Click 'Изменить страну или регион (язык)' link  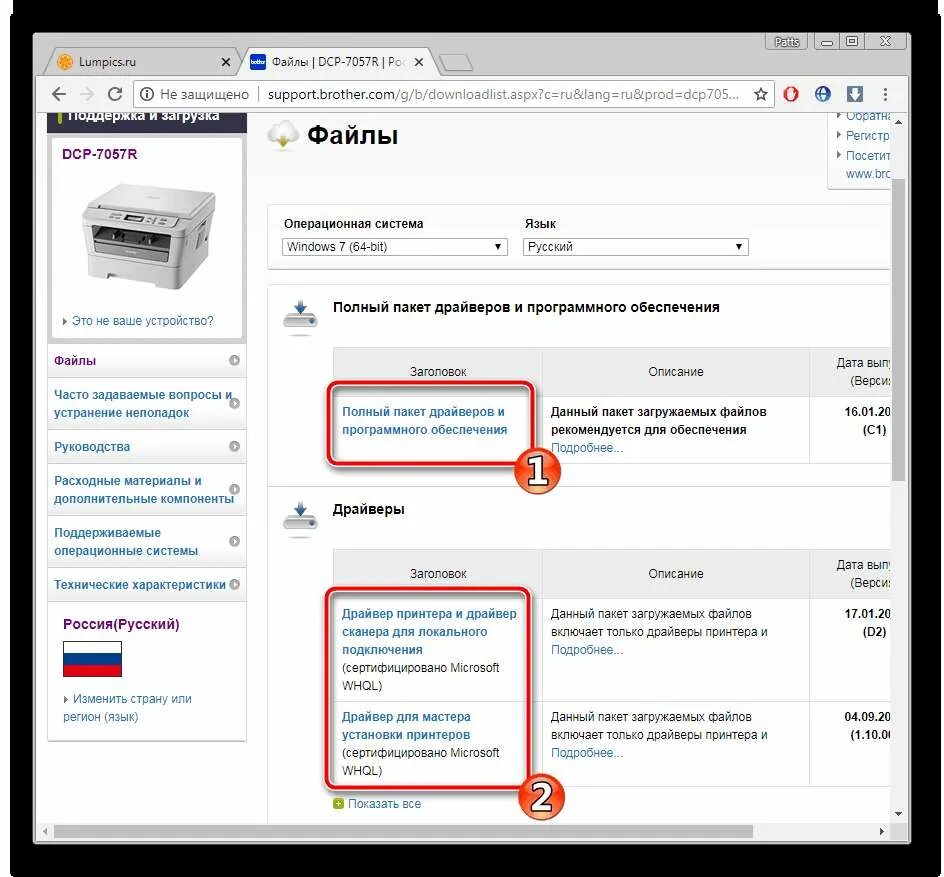coord(128,708)
